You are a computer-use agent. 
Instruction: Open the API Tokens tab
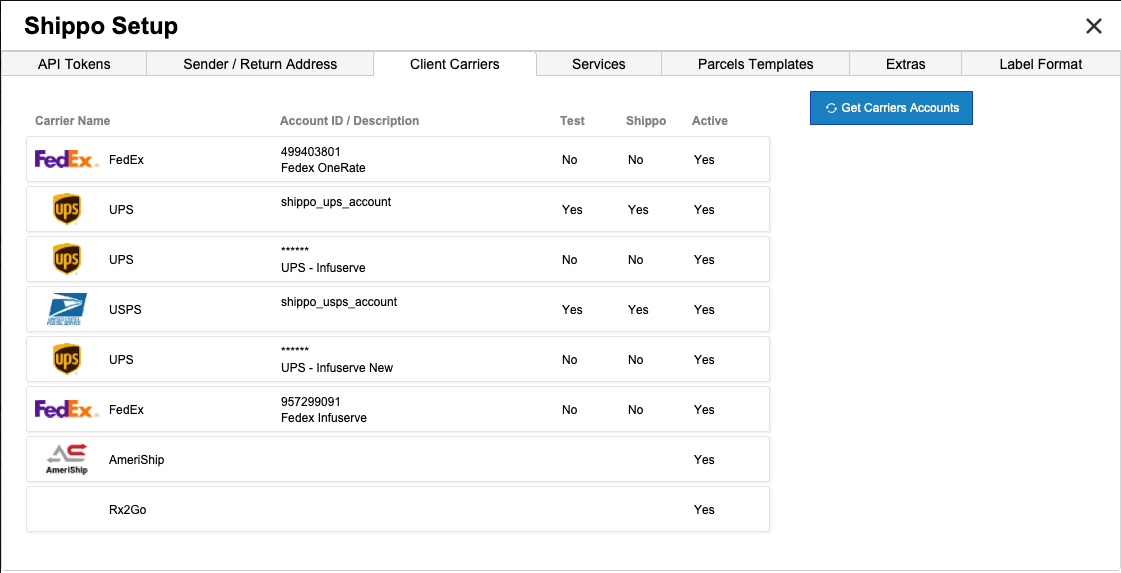(x=74, y=64)
